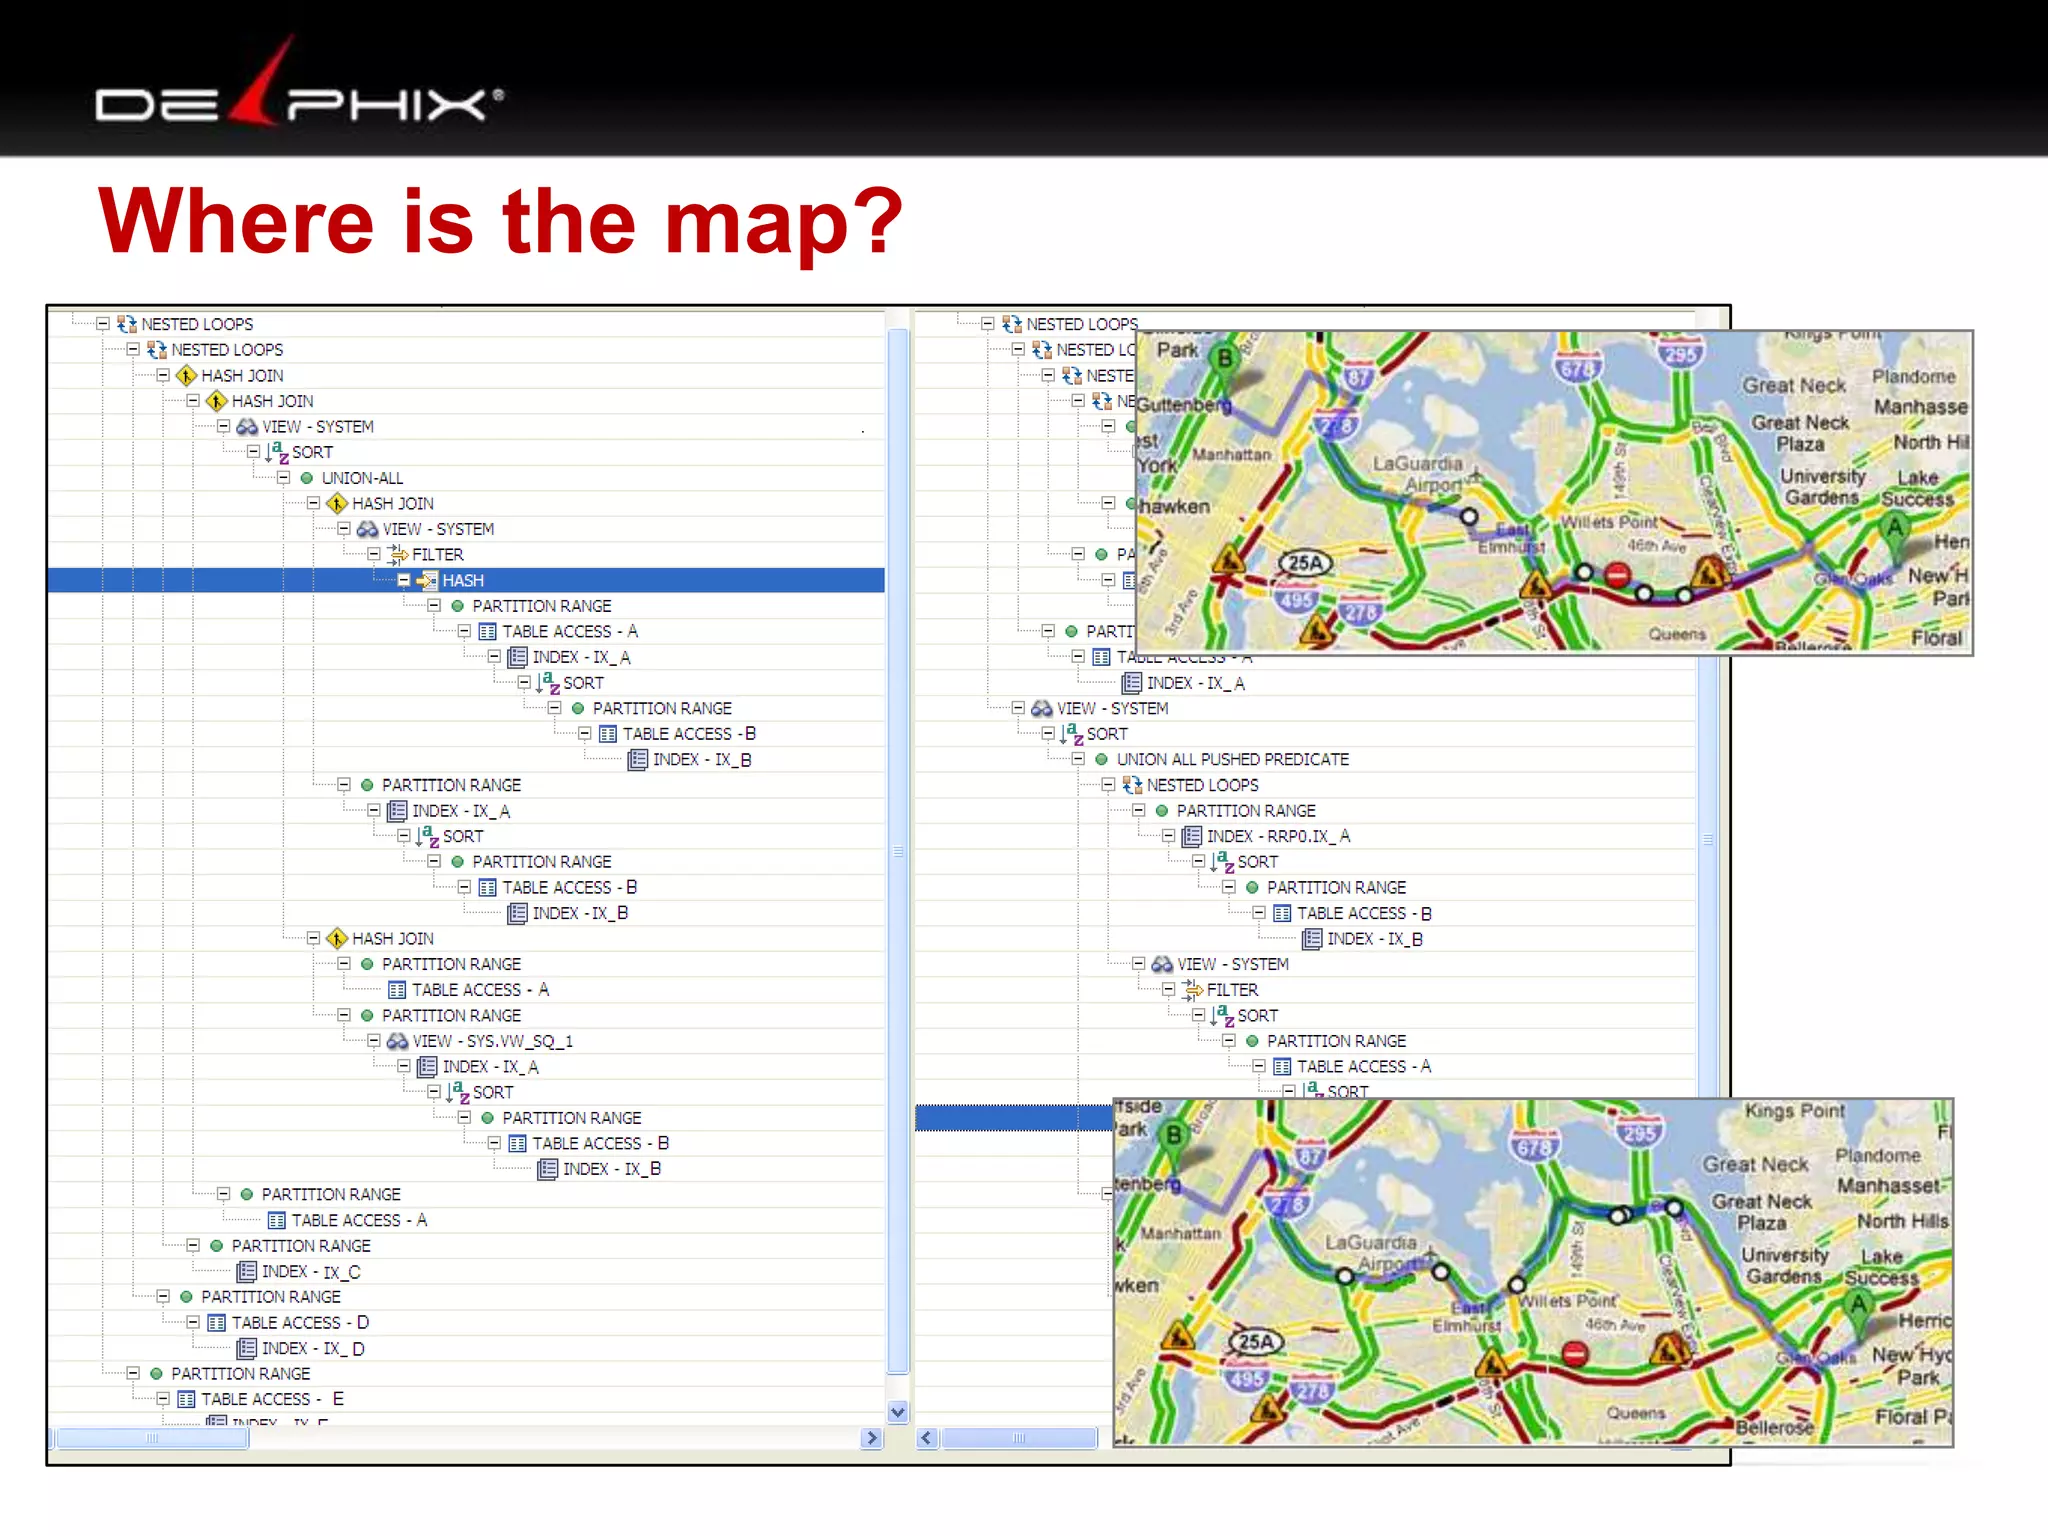The image size is (2048, 1536).
Task: Click table icon next to TABLE ACCESS - D
Action: tap(216, 1322)
